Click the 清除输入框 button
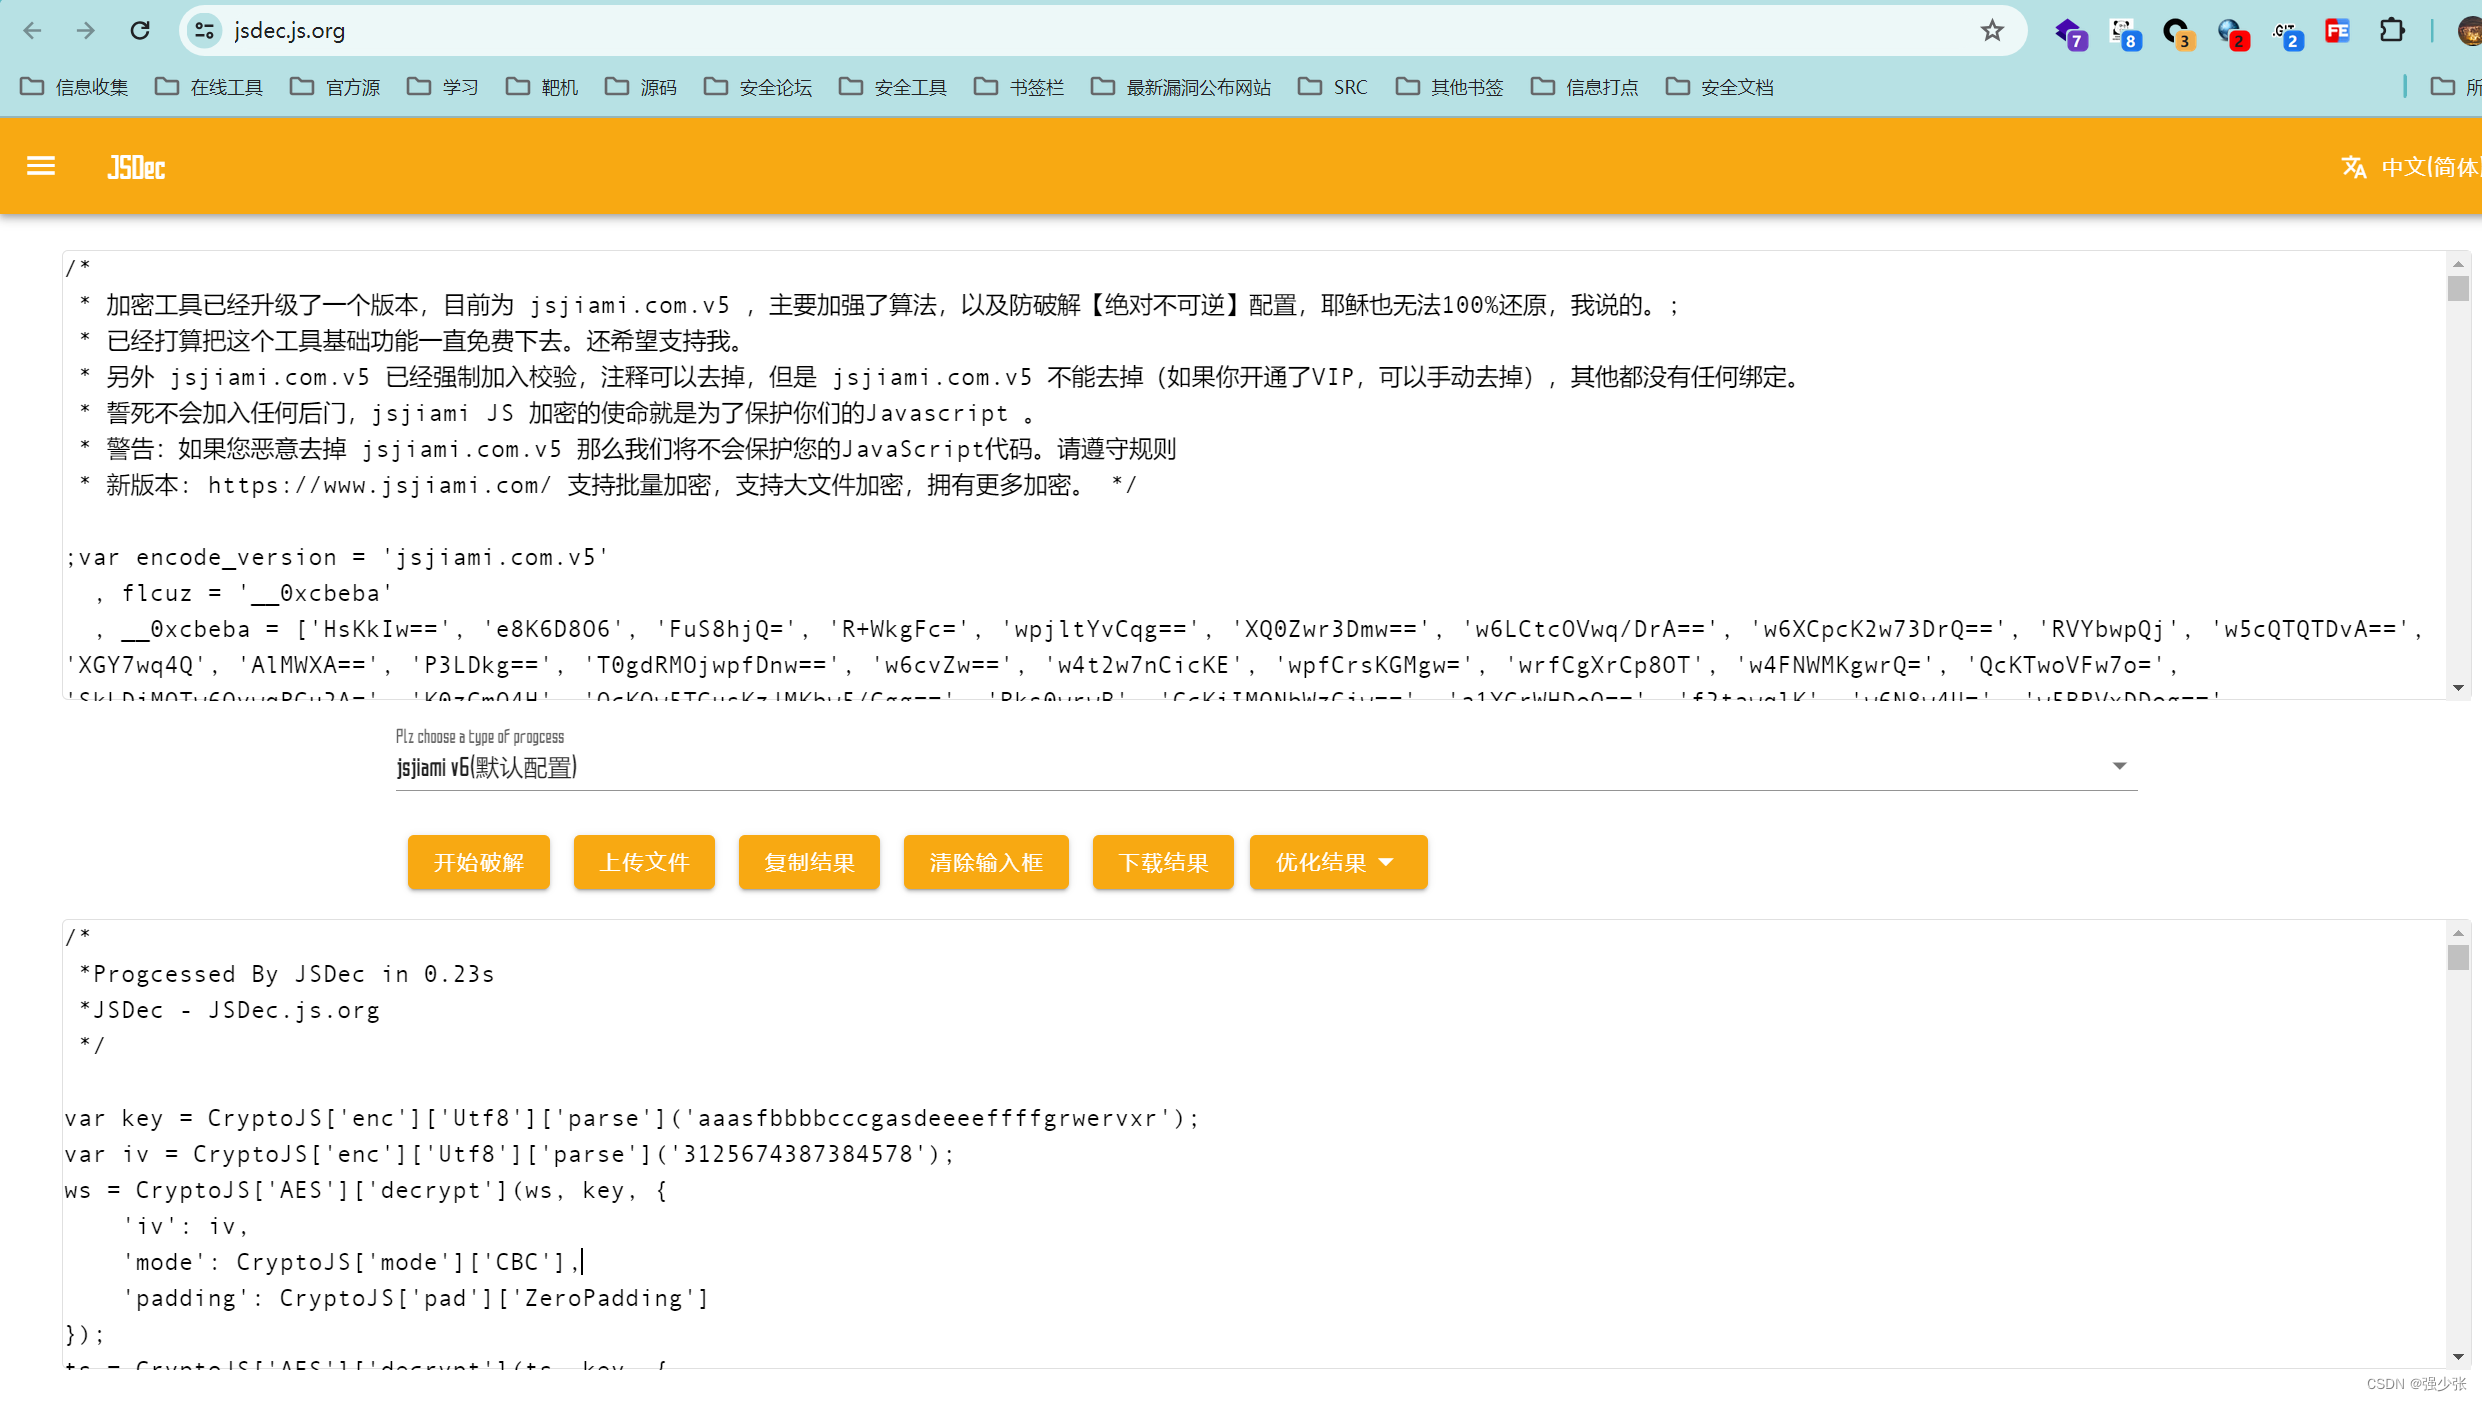Screen dimensions: 2482x1401 click(985, 862)
